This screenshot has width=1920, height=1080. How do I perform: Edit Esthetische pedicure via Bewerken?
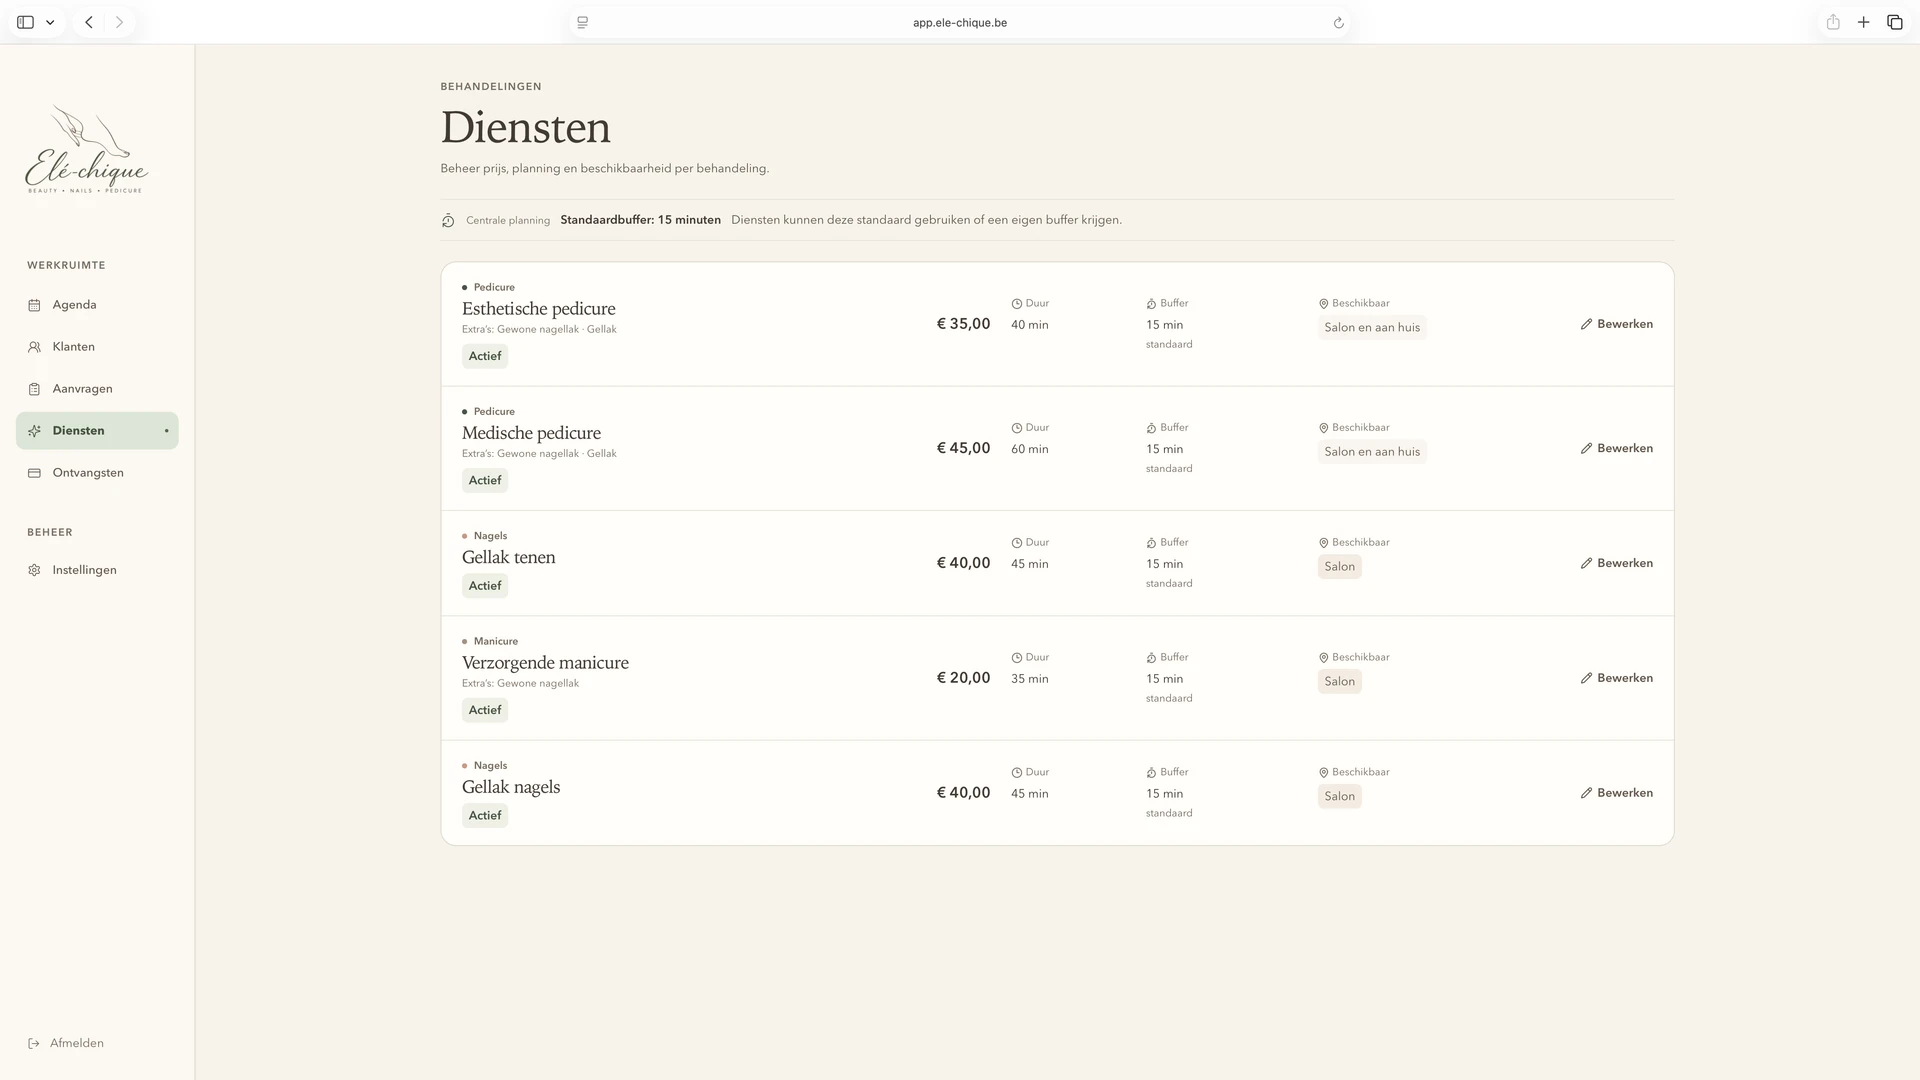click(x=1616, y=324)
